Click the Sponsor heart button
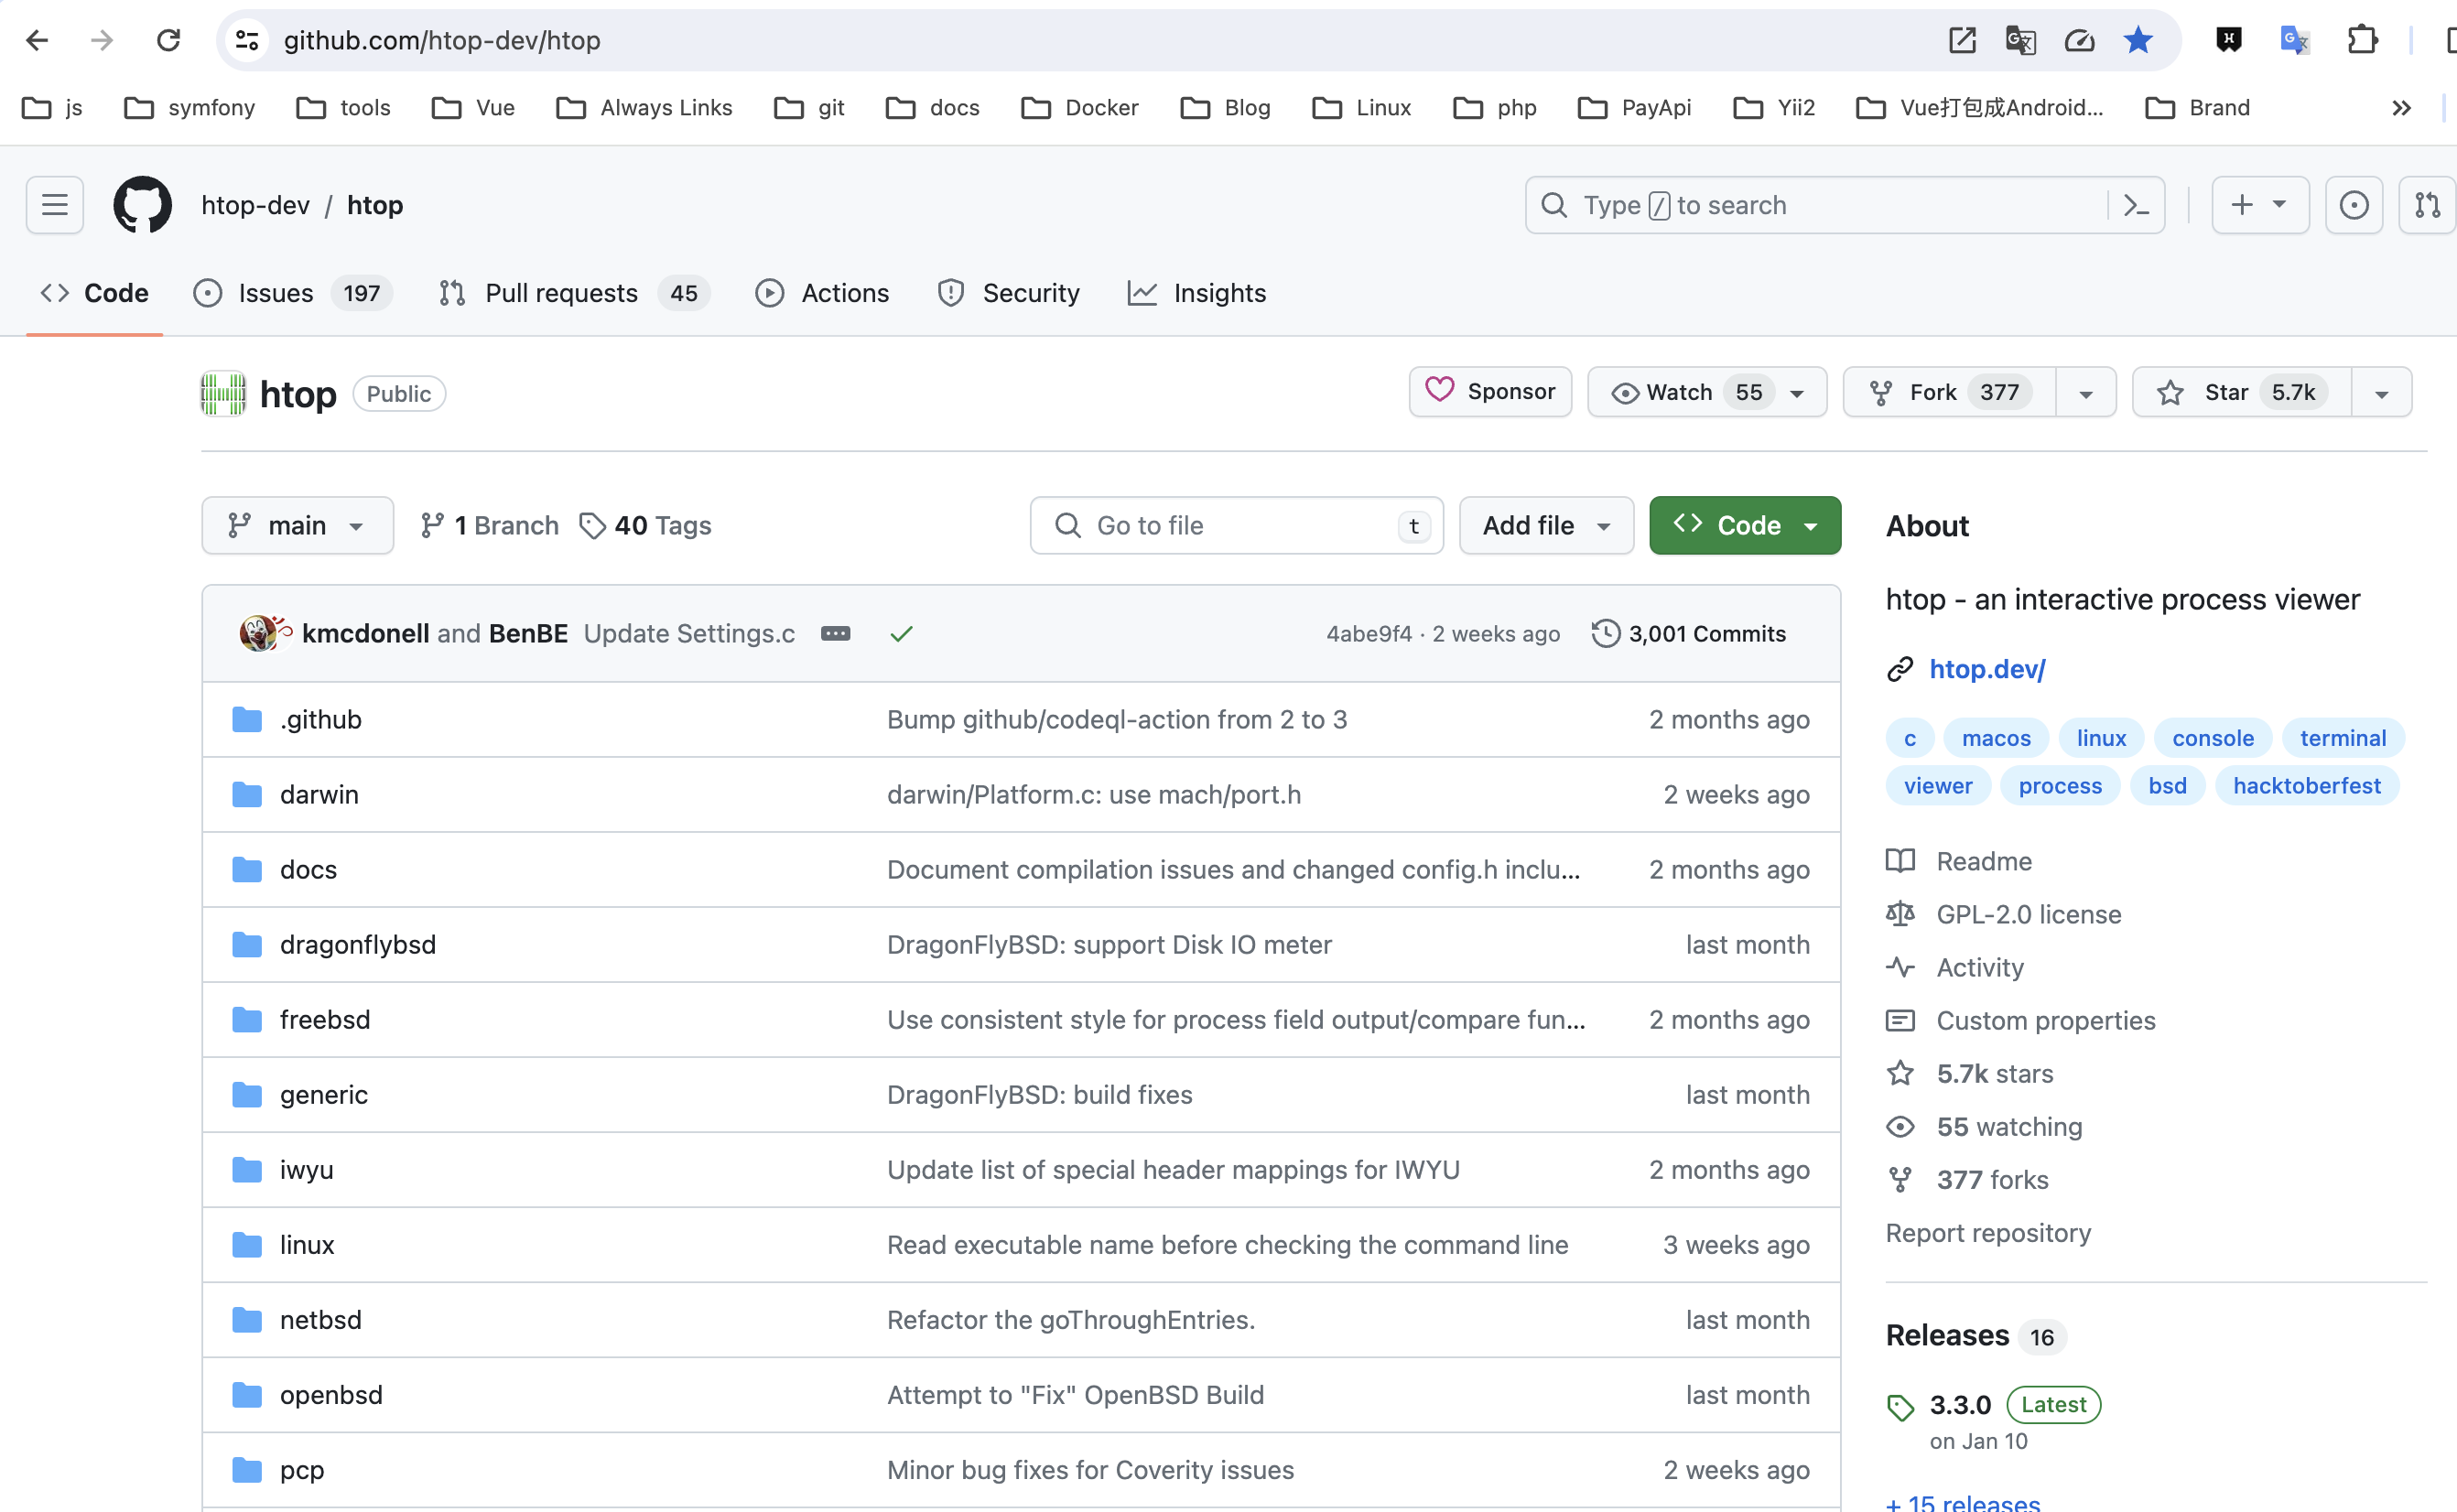The width and height of the screenshot is (2457, 1512). [x=1490, y=391]
